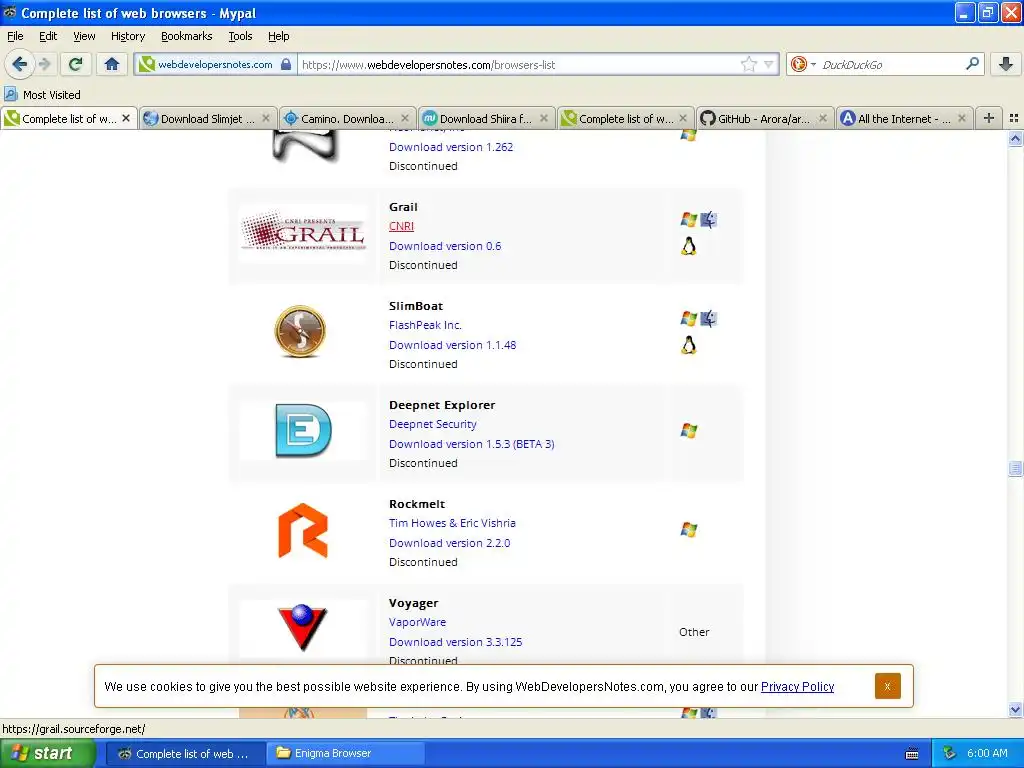The width and height of the screenshot is (1024, 768).
Task: Switch to Download Slimjet tab
Action: pyautogui.click(x=207, y=118)
